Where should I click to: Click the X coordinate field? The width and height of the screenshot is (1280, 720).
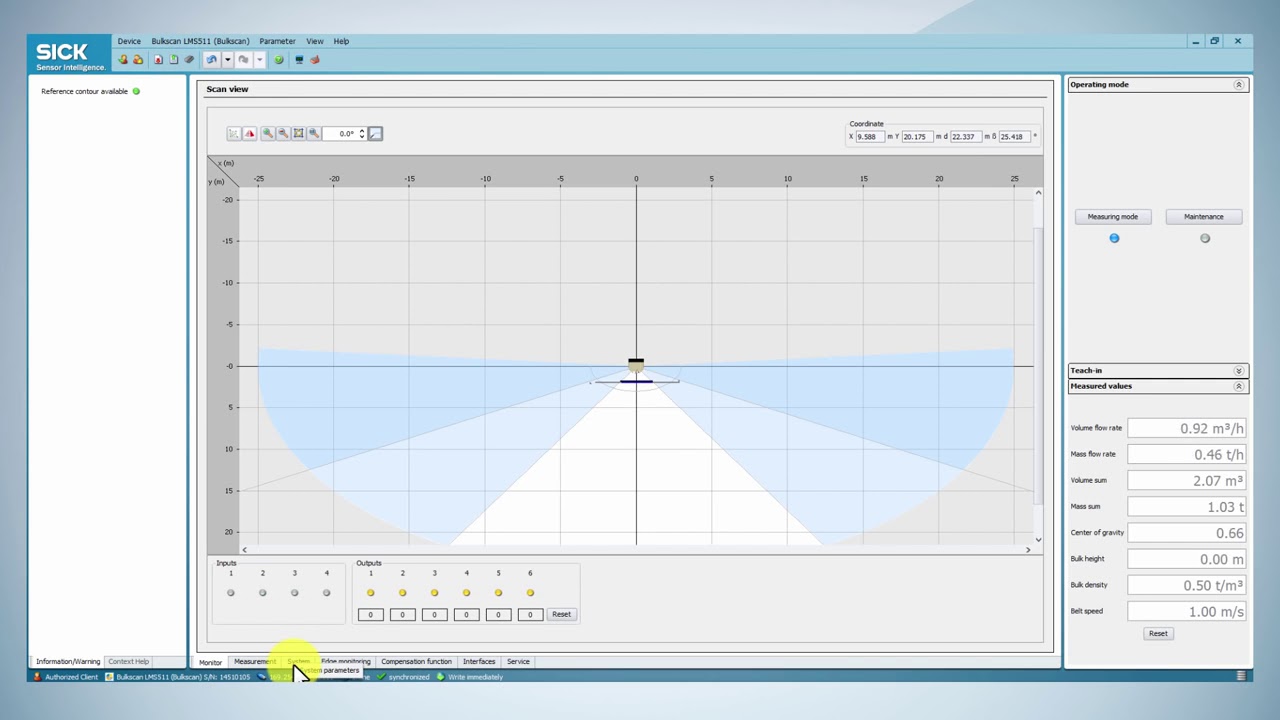coord(870,136)
